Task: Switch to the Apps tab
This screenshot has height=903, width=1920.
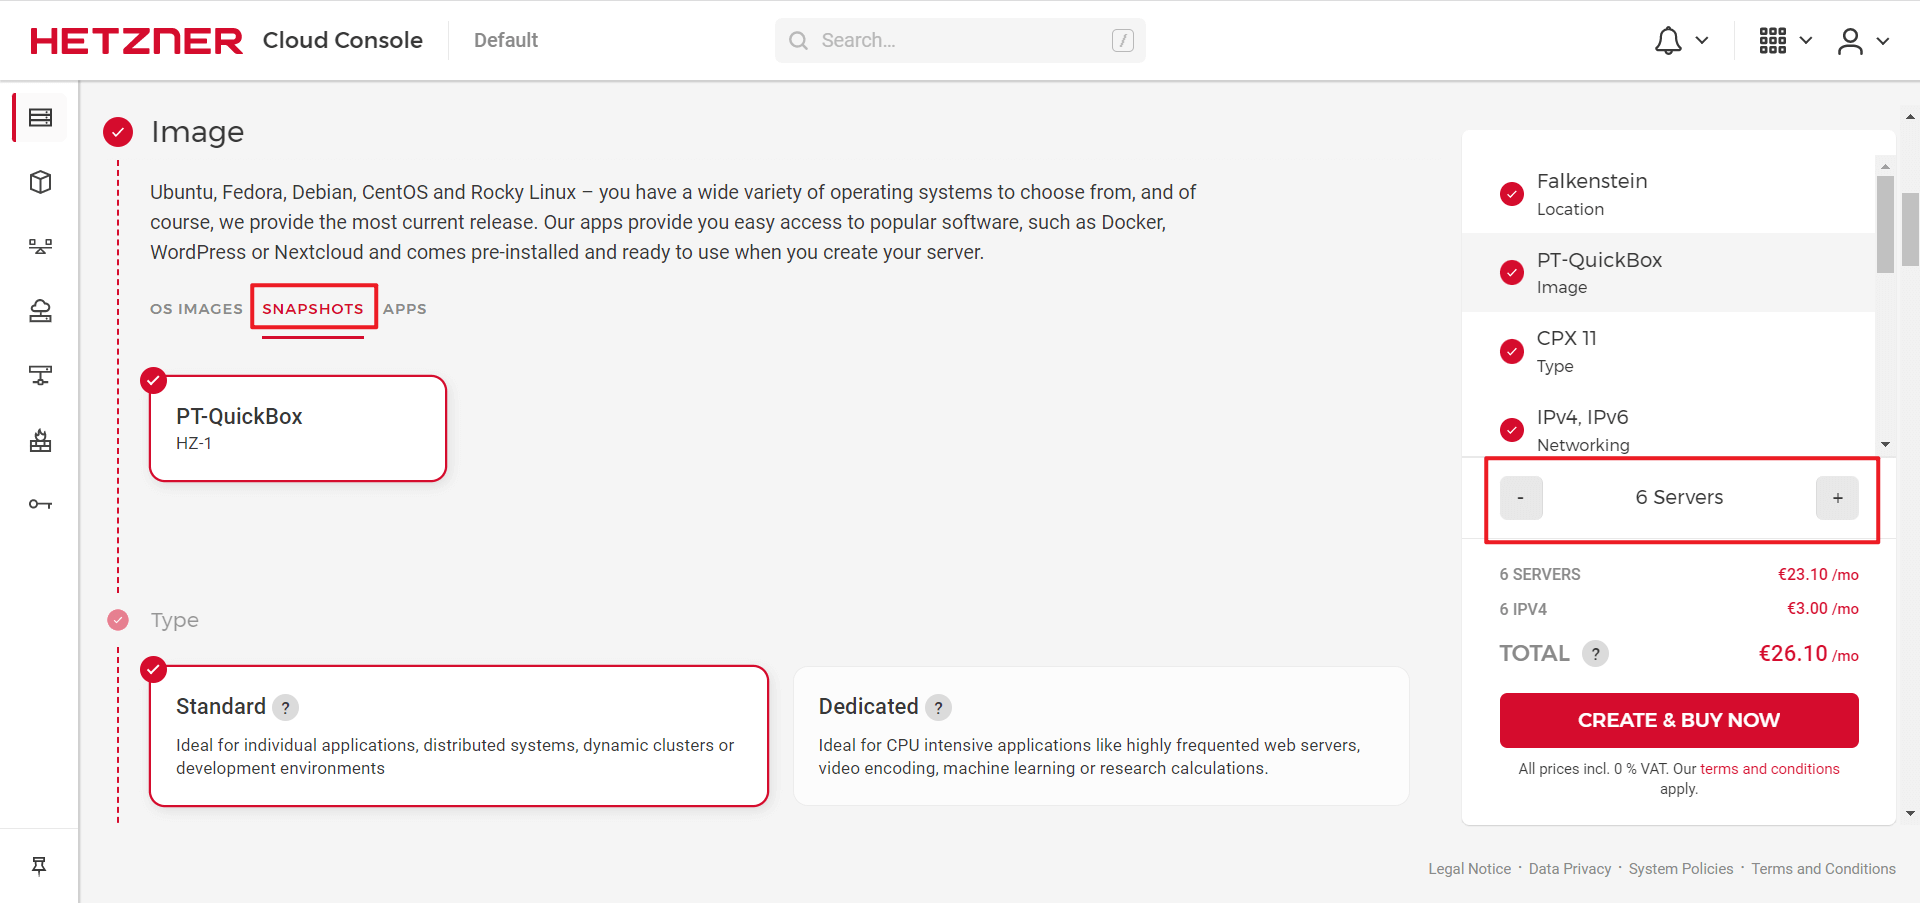Action: (405, 309)
